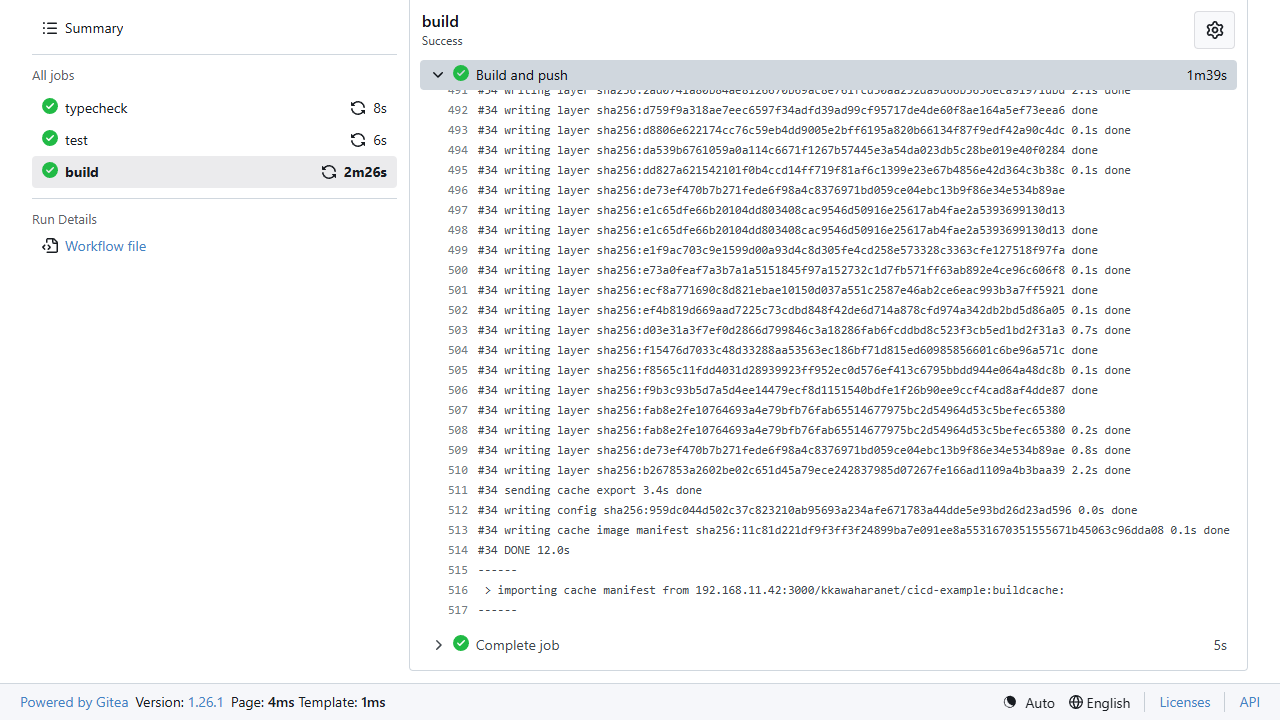Open the Licenses footer link
The width and height of the screenshot is (1280, 720).
[1185, 702]
